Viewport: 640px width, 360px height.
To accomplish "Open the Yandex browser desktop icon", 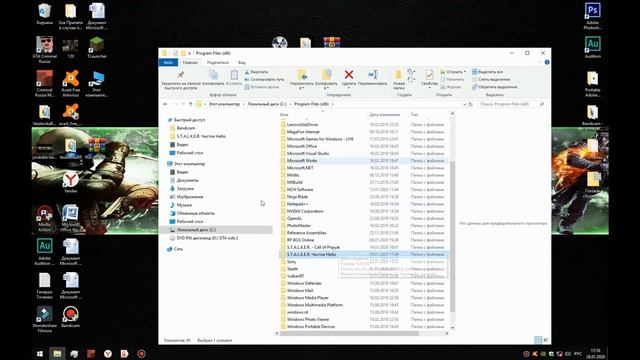I will [x=71, y=182].
